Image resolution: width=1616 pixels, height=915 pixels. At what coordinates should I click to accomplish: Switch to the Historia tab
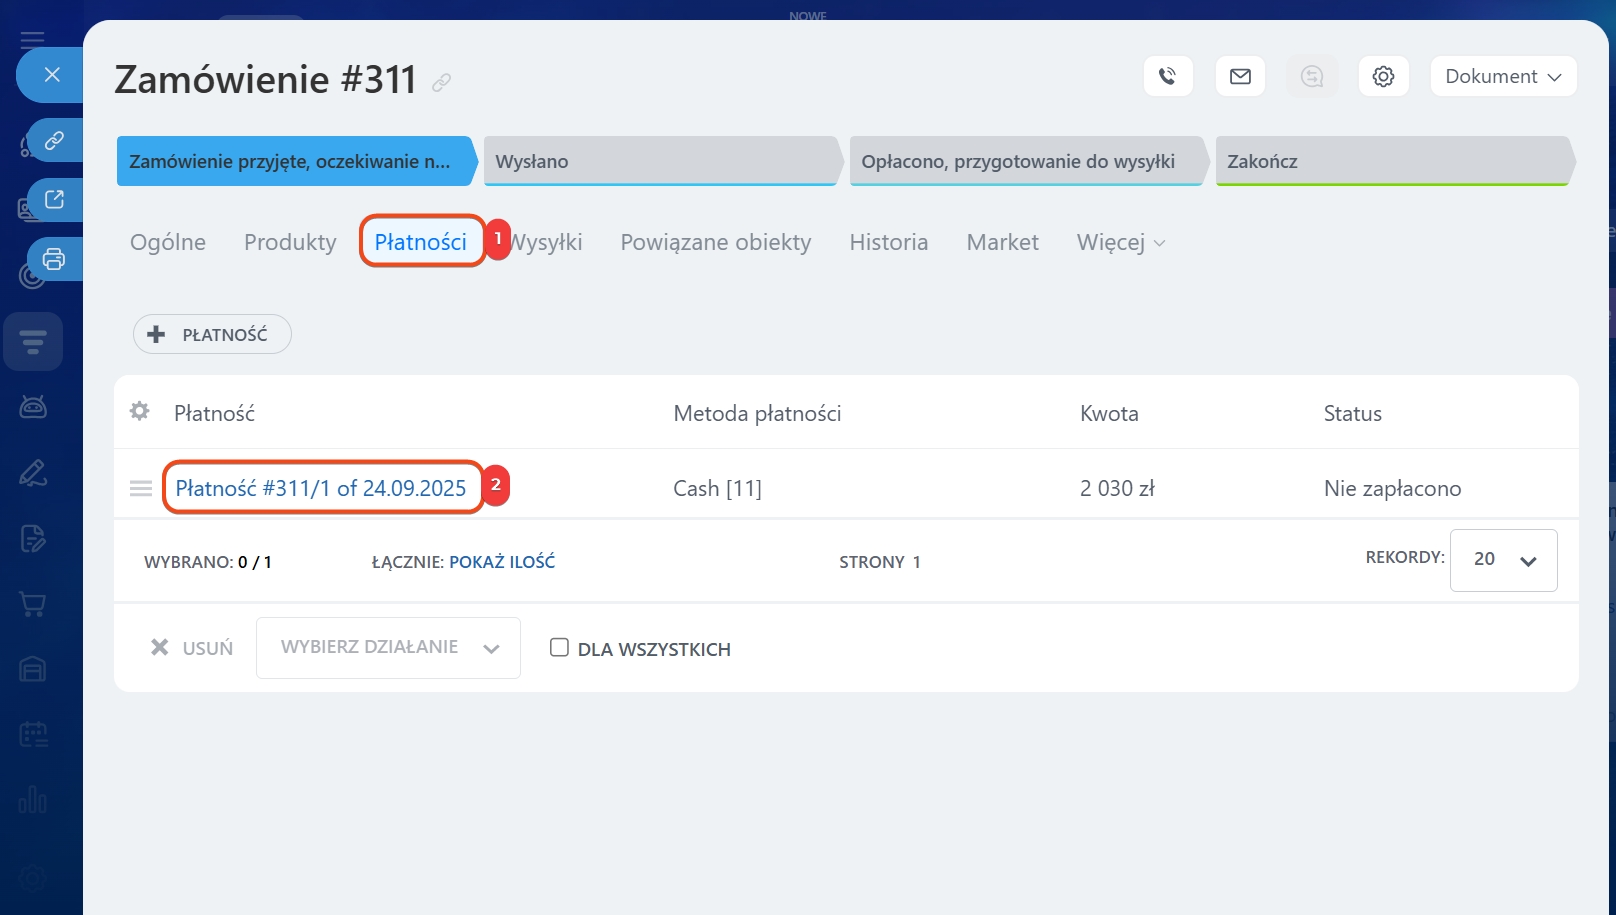pos(888,242)
